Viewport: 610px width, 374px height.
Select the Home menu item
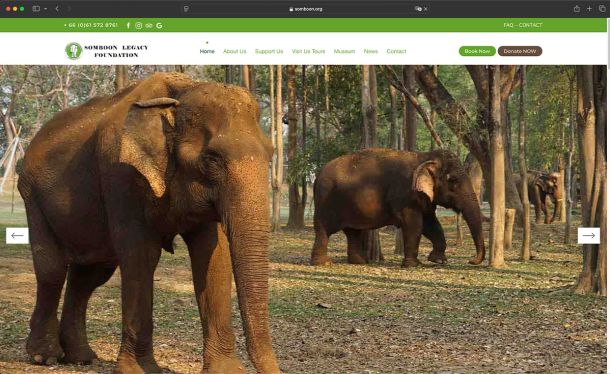click(207, 51)
